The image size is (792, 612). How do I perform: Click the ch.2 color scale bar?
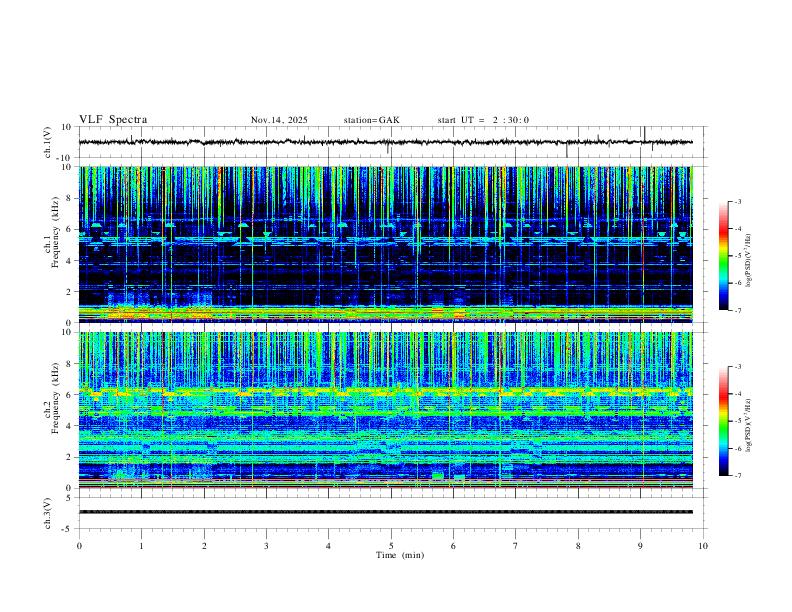[x=724, y=421]
